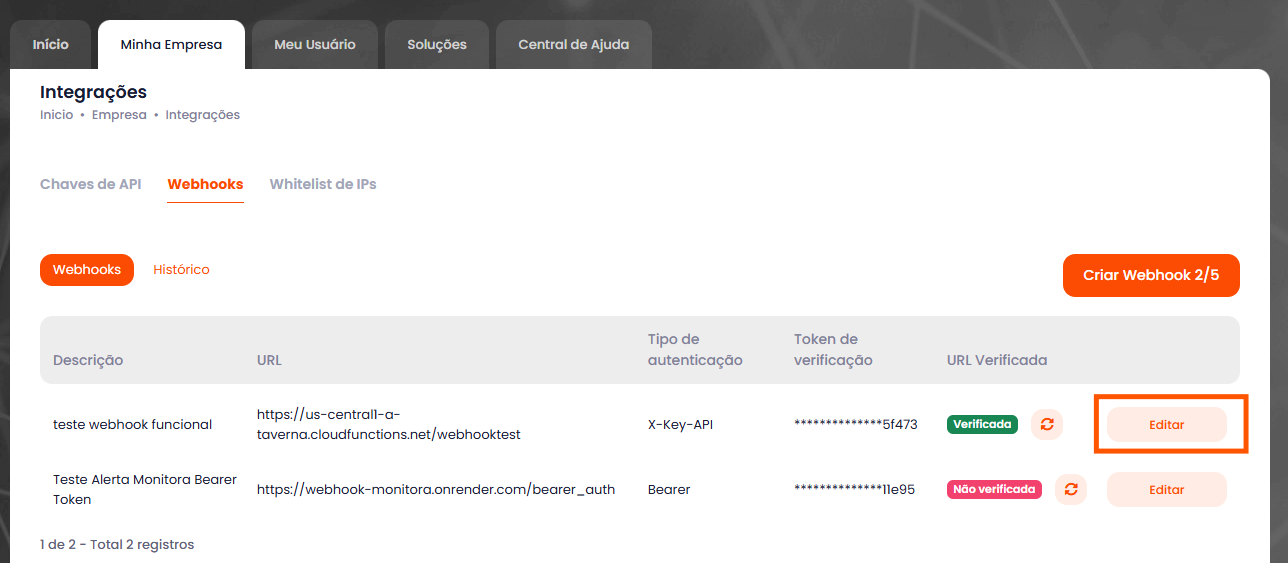Show the Histórico view
1288x563 pixels.
181,270
